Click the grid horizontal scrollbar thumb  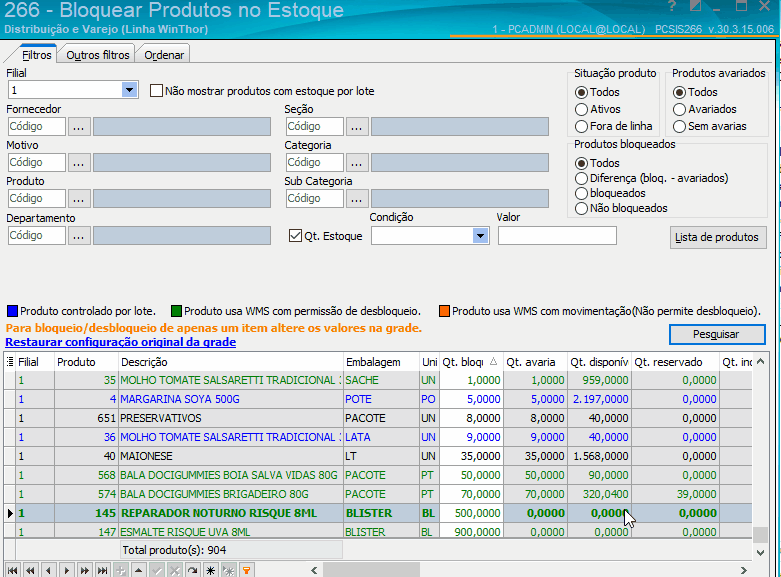(x=371, y=571)
